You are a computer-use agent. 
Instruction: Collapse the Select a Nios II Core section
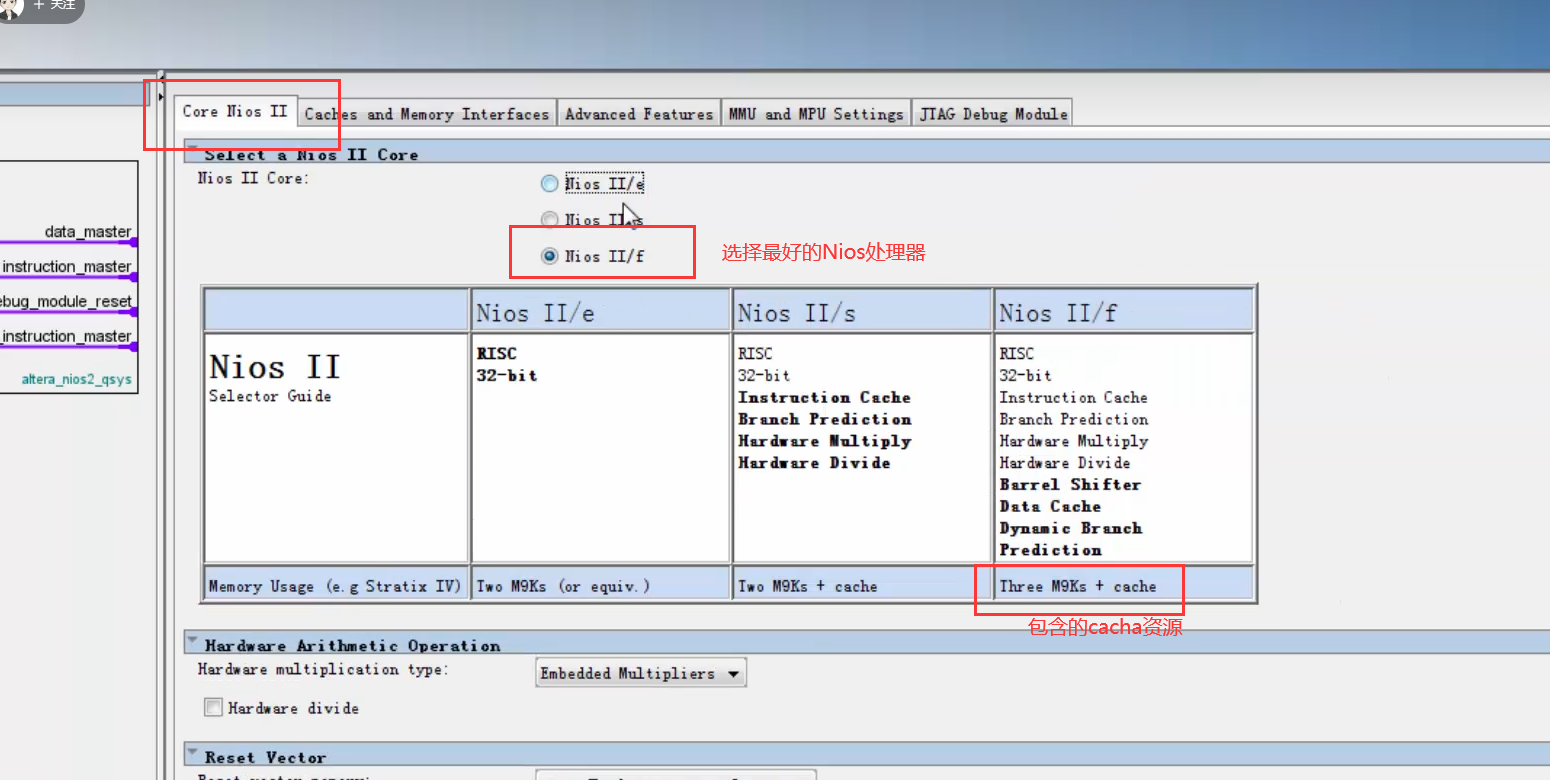pyautogui.click(x=192, y=148)
